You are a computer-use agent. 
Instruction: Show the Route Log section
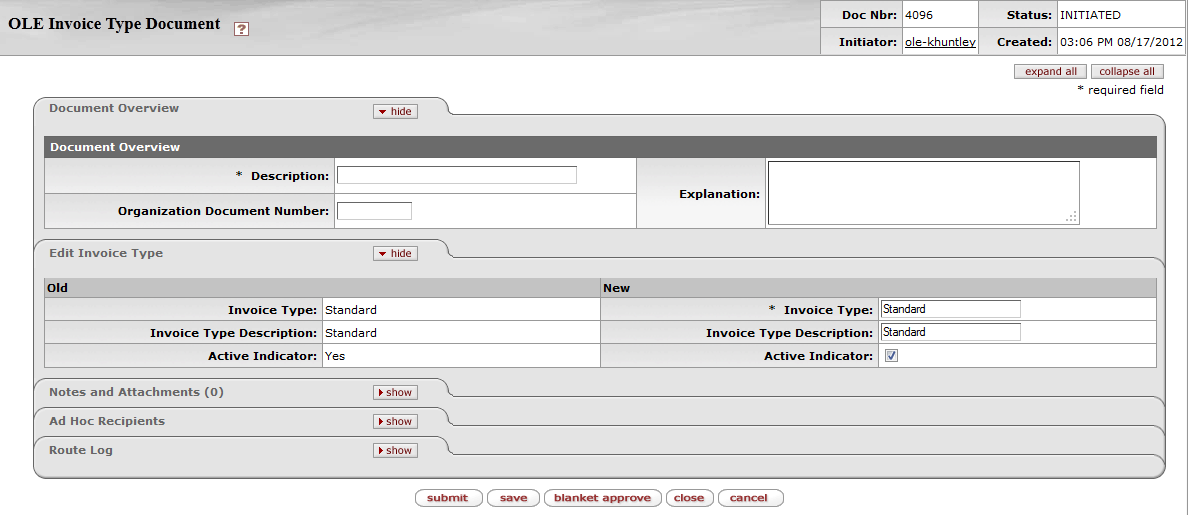point(395,450)
